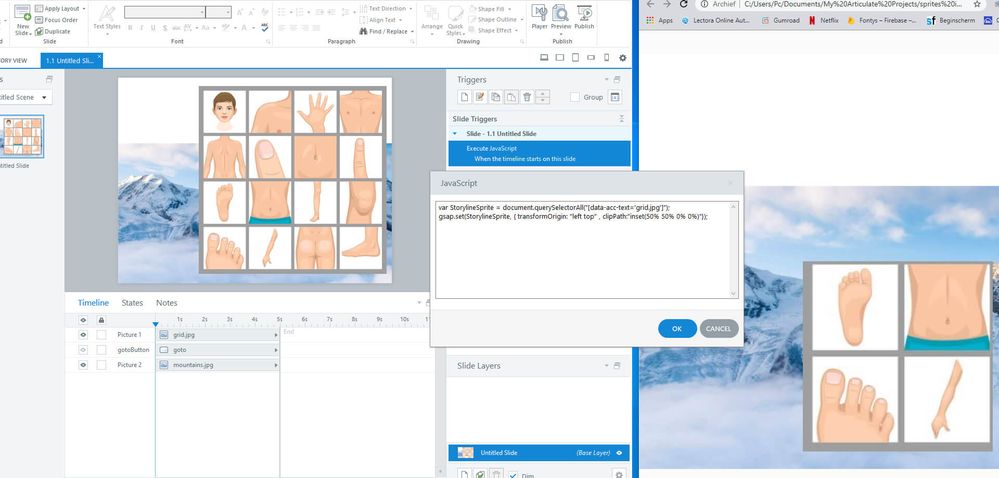Delete the selected trigger

pyautogui.click(x=527, y=97)
